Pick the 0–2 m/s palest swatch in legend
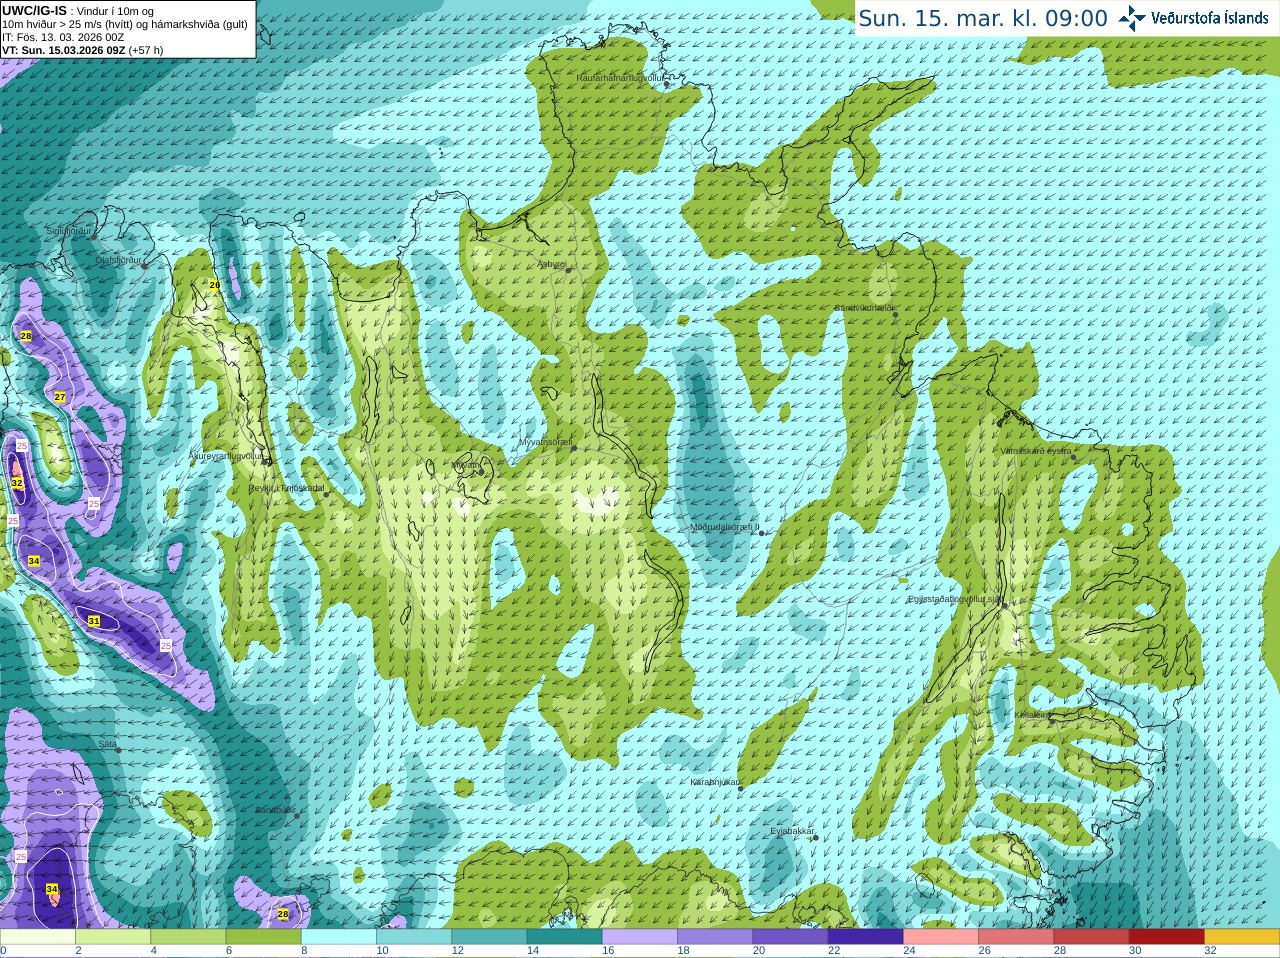Viewport: 1280px width, 958px height. (37, 937)
